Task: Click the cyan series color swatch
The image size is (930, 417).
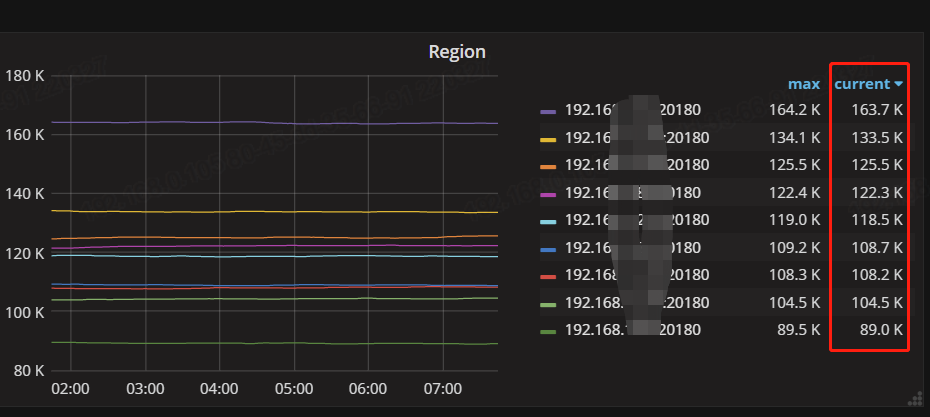Action: (x=548, y=221)
